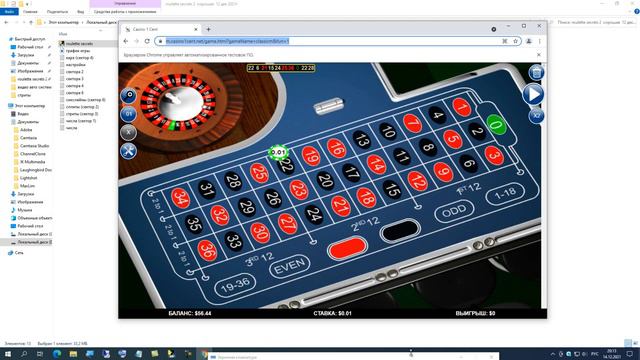Reload the page in Chrome
This screenshot has width=640, height=360.
[x=147, y=41]
